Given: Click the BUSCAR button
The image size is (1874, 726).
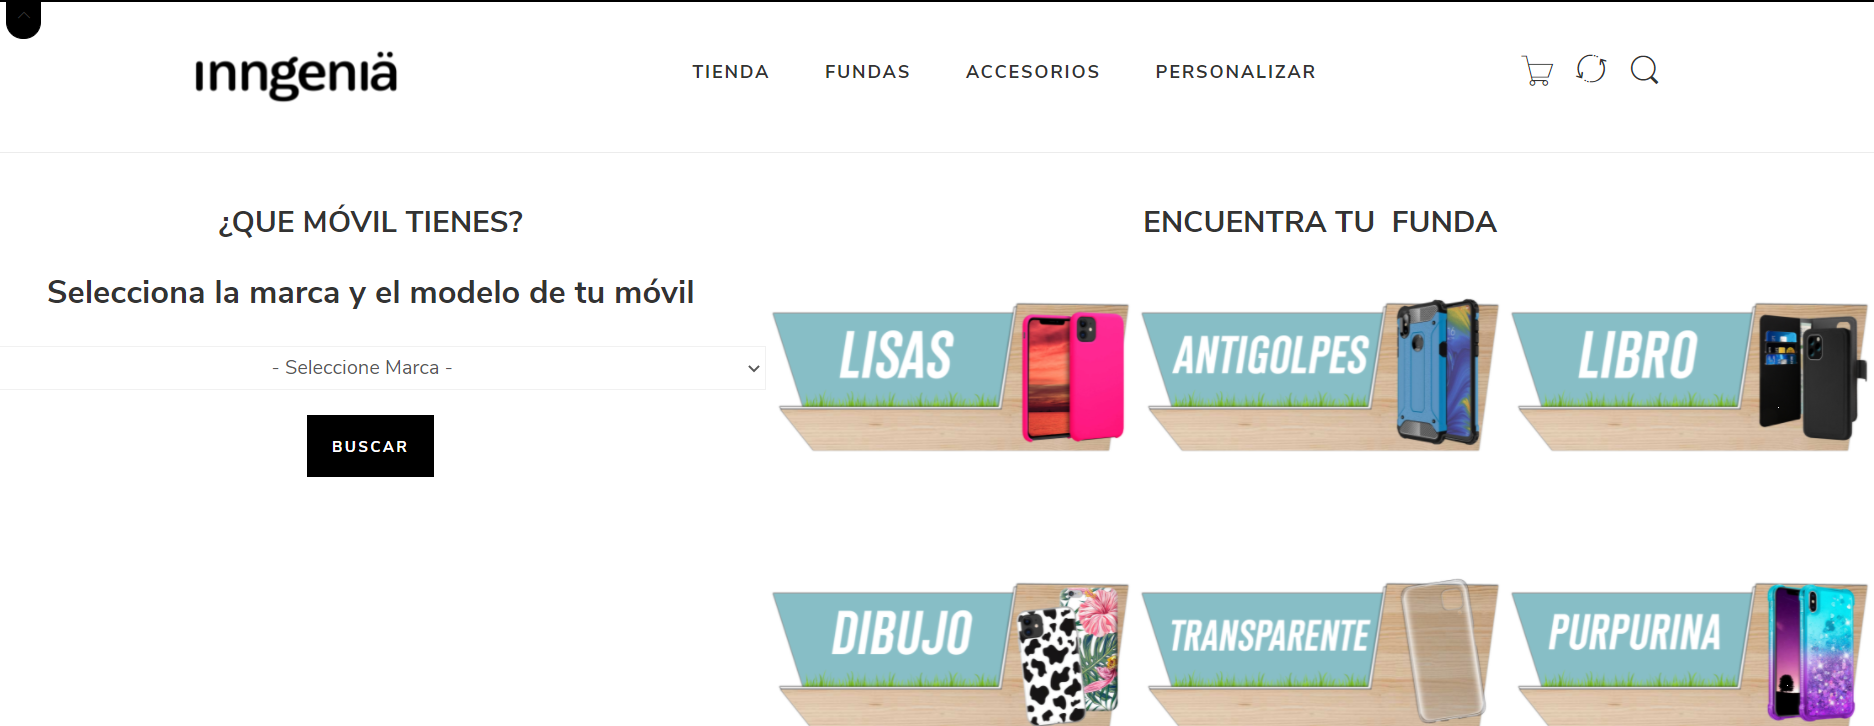Looking at the screenshot, I should tap(370, 446).
